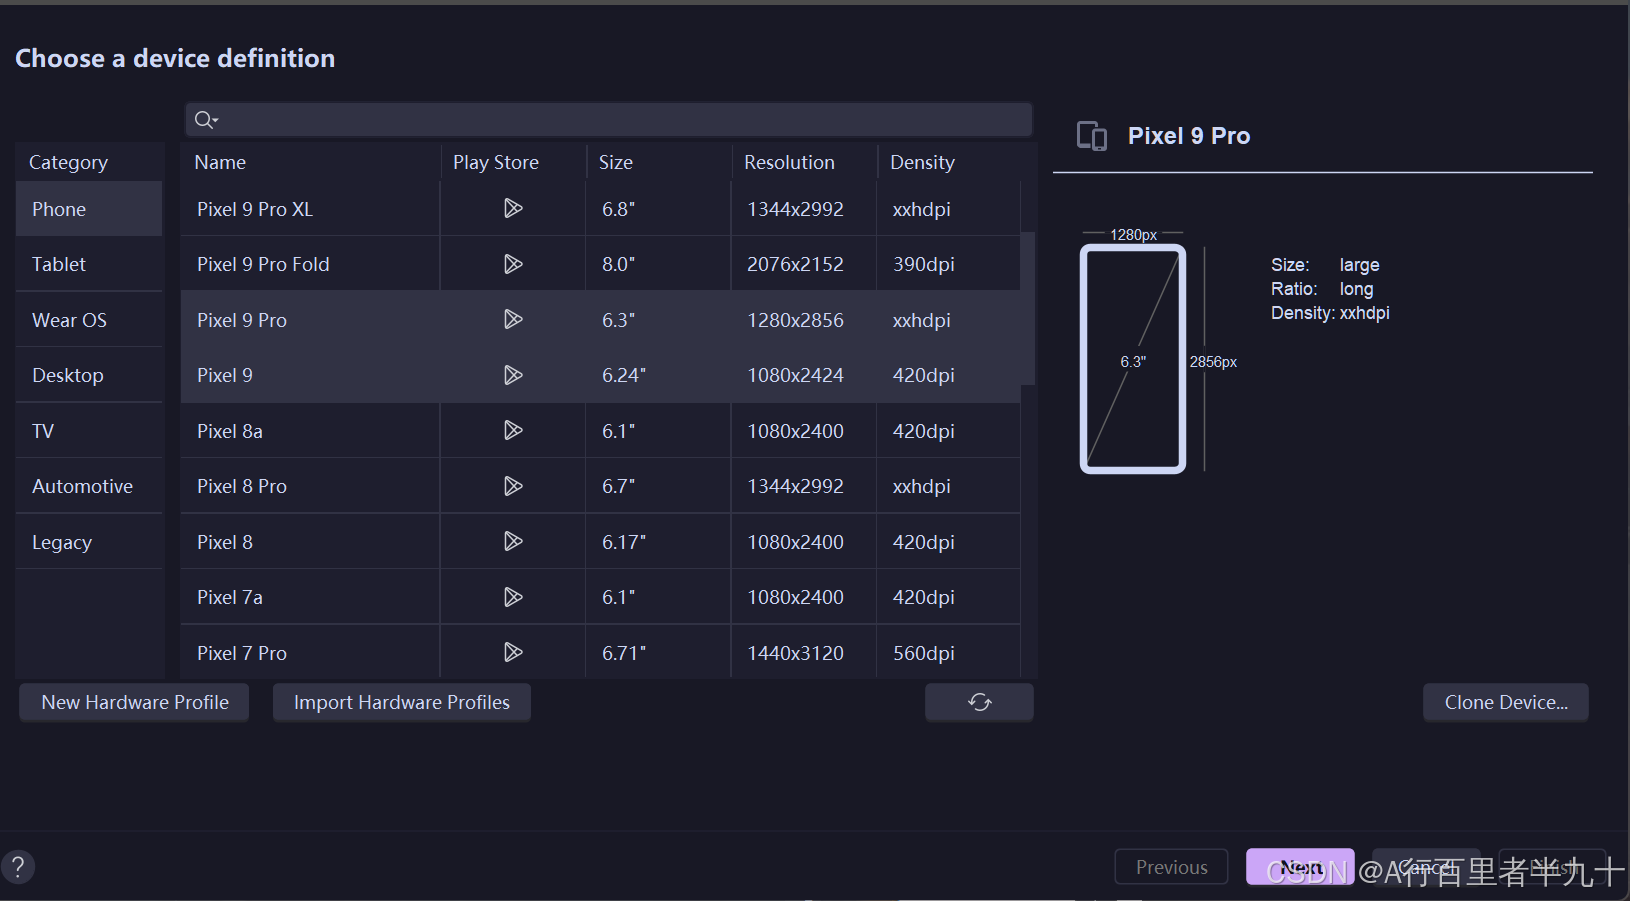Select the Tablet category
The height and width of the screenshot is (901, 1630).
pos(89,264)
